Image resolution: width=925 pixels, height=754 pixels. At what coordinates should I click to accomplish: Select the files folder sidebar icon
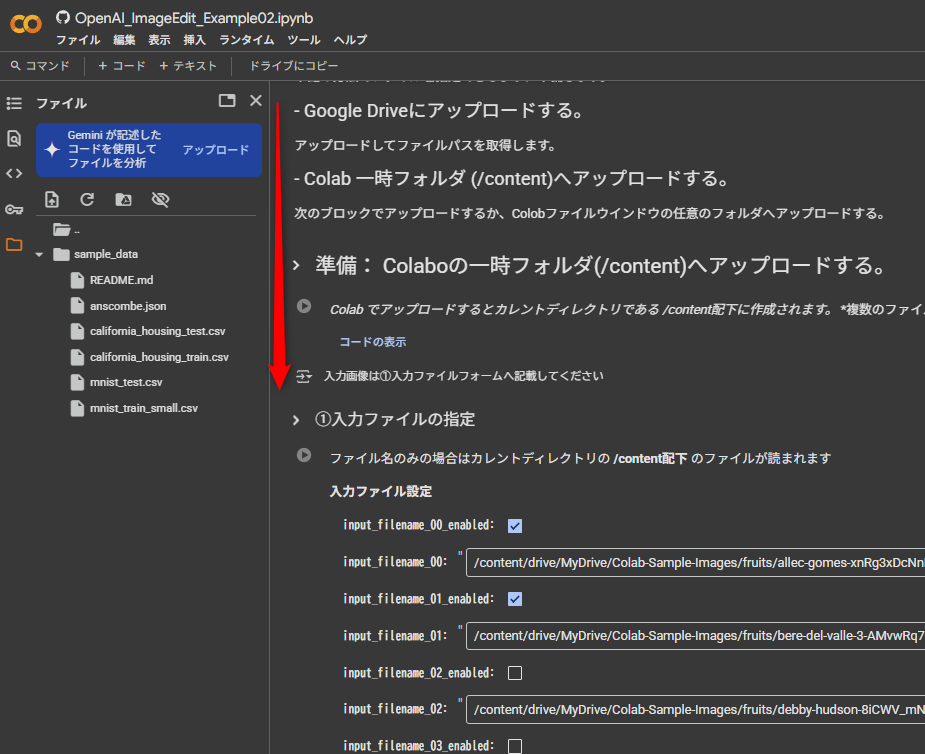point(14,244)
